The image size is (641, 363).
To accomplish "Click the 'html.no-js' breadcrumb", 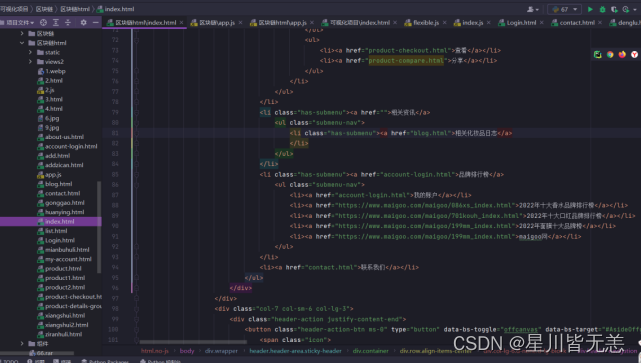I will [x=155, y=351].
